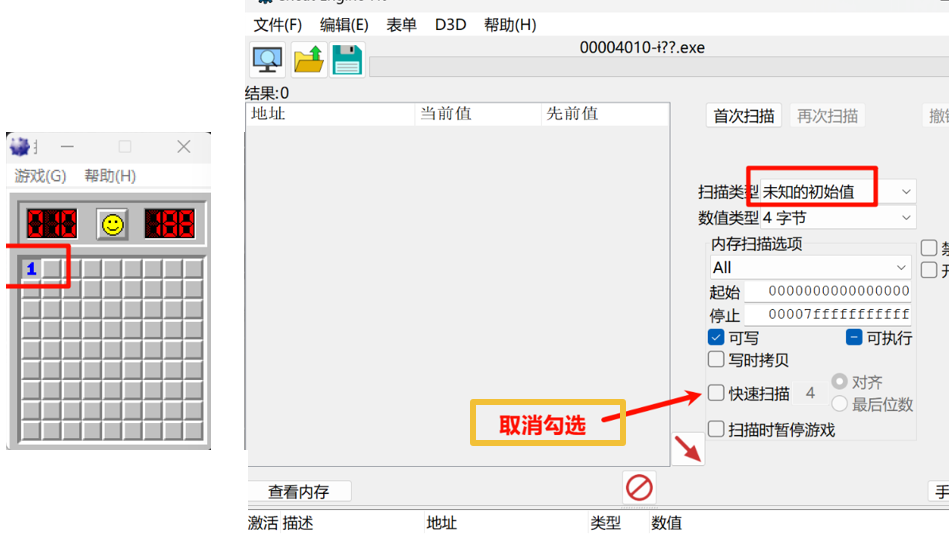Open the D3D menu
Viewport: 949px width, 552px height.
pos(450,25)
